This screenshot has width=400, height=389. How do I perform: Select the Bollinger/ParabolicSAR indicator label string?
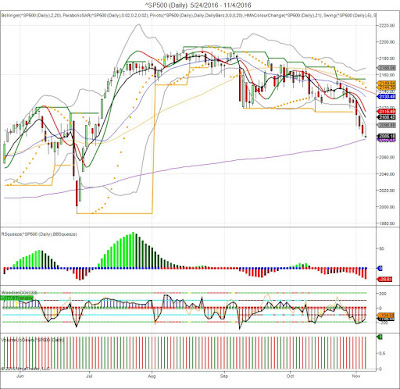(189, 15)
